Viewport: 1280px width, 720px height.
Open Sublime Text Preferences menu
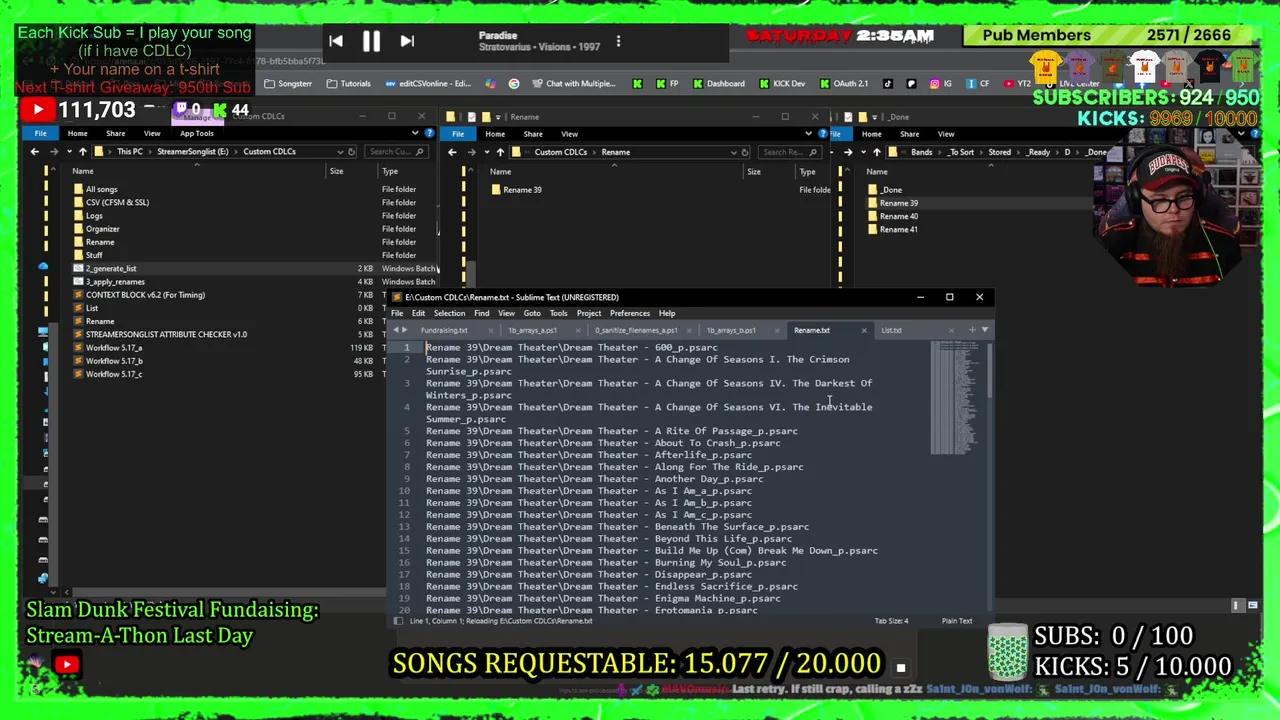click(x=630, y=313)
